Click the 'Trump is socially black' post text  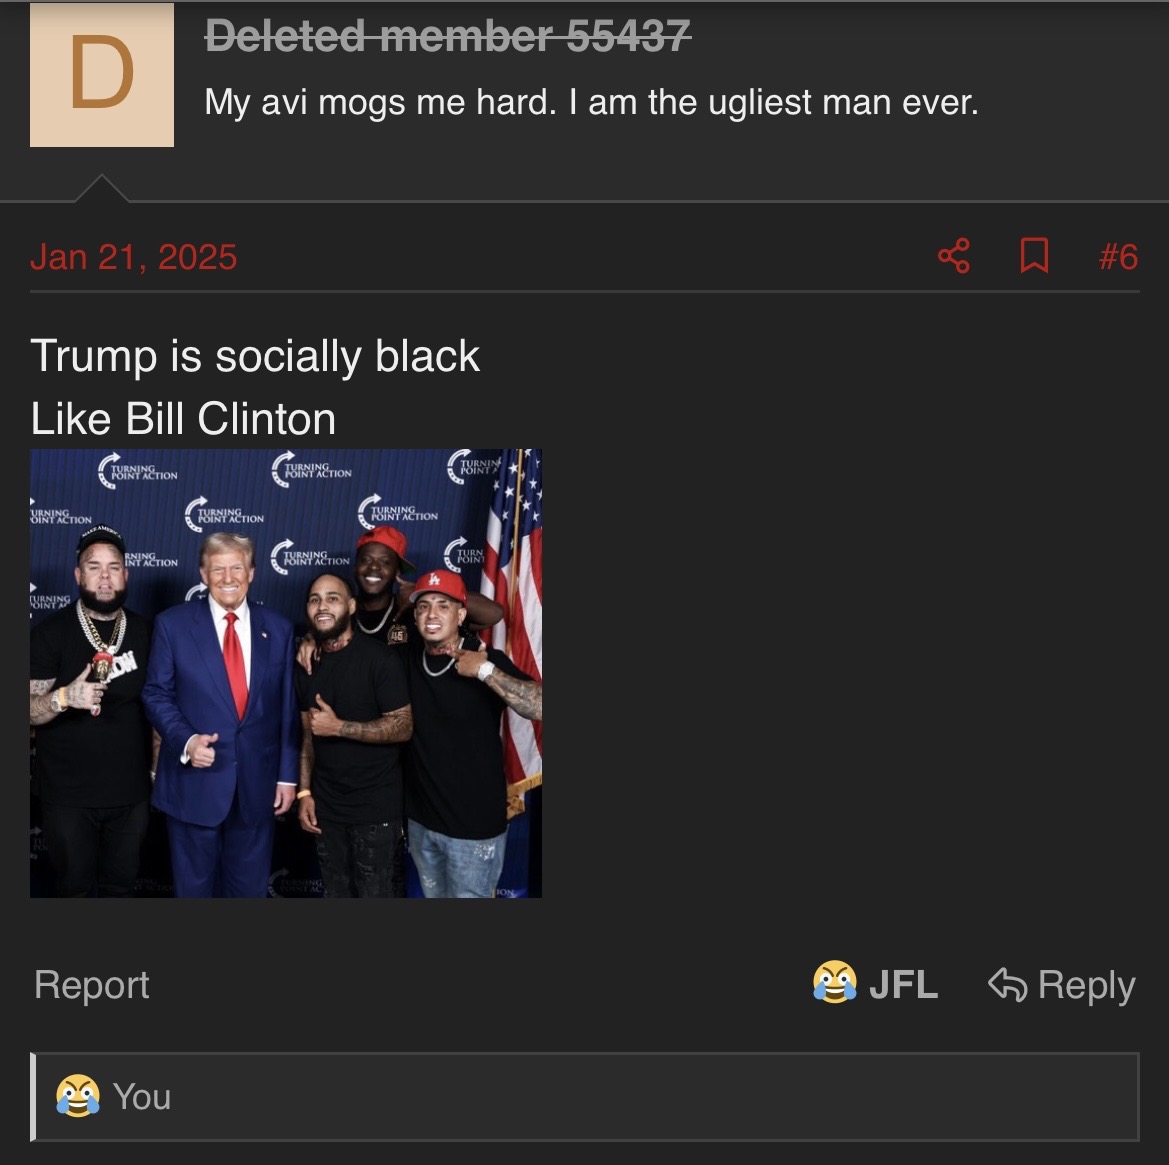255,356
